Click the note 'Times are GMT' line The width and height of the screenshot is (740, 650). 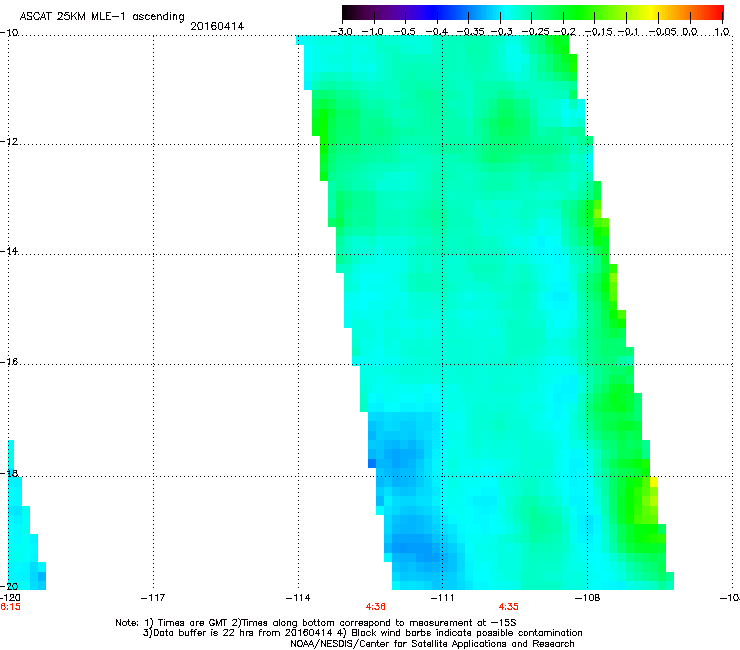pos(315,623)
